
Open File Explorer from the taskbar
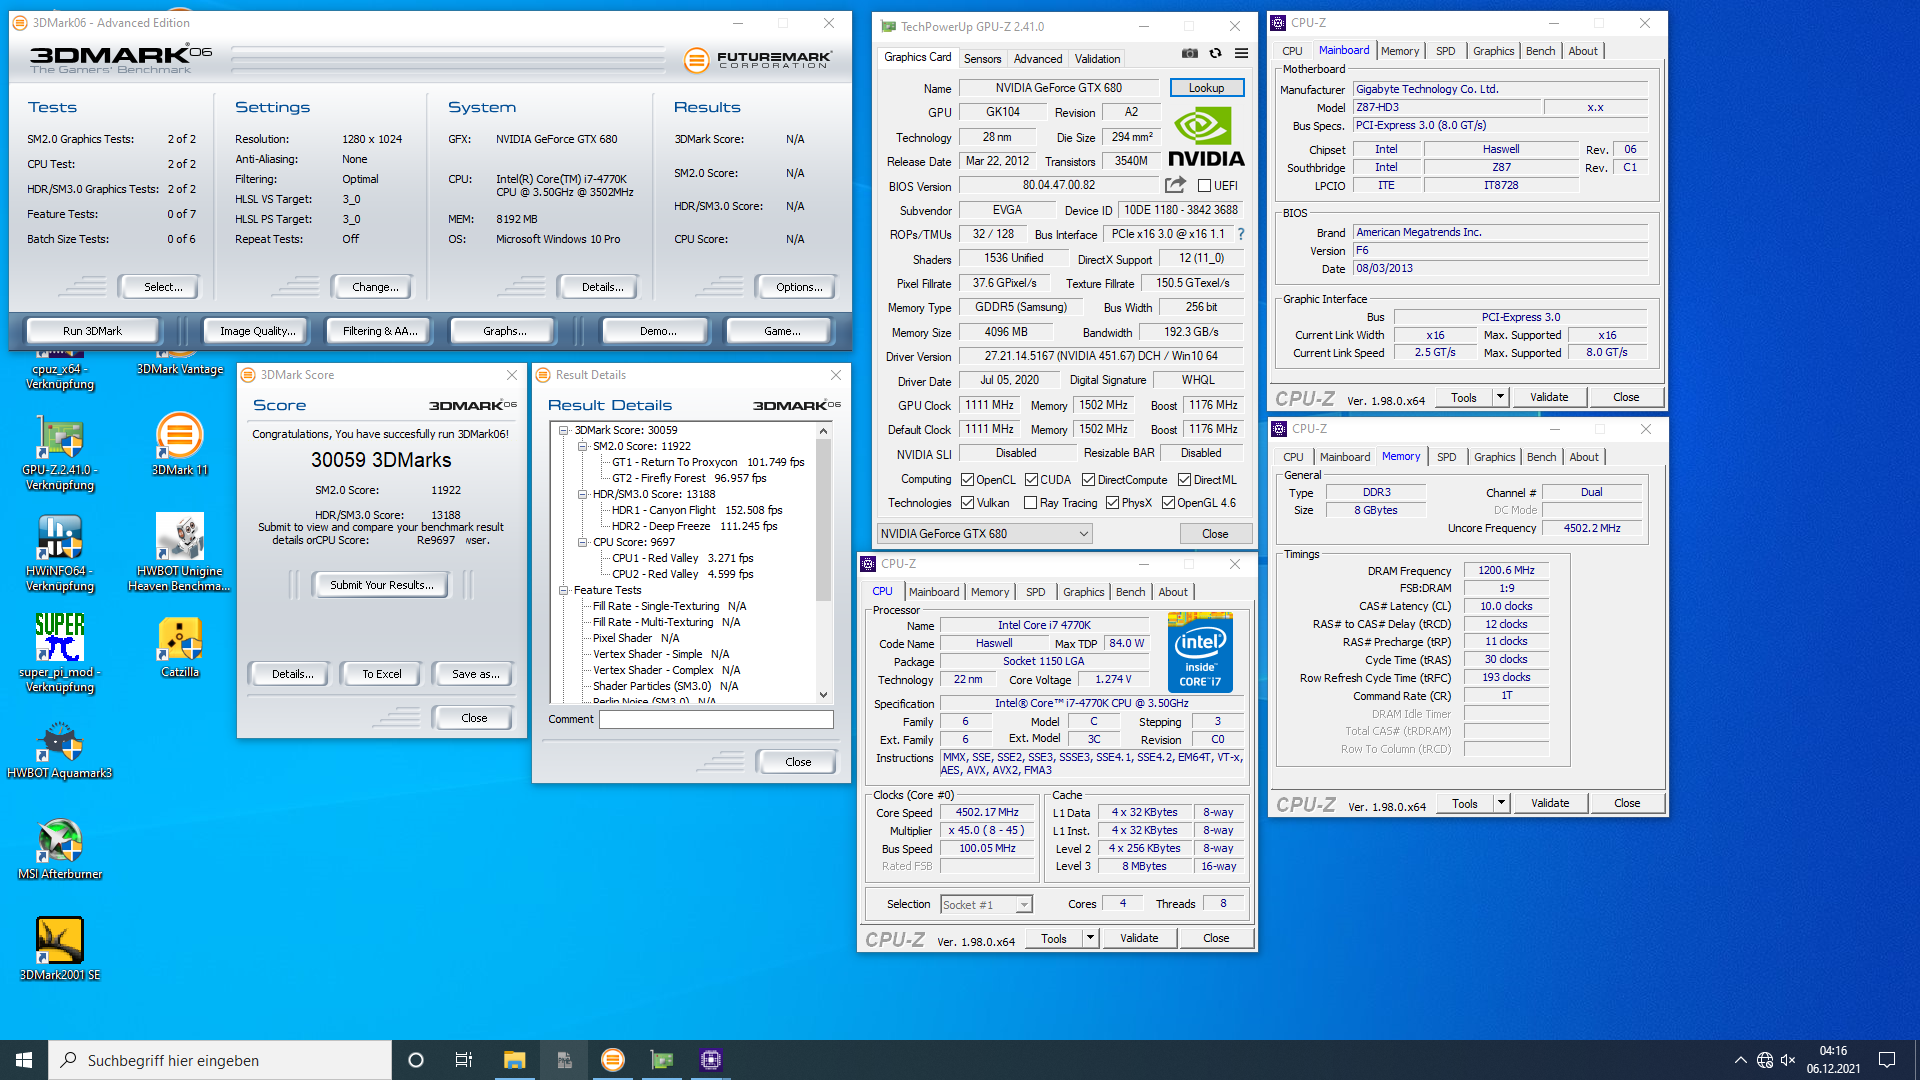(514, 1060)
